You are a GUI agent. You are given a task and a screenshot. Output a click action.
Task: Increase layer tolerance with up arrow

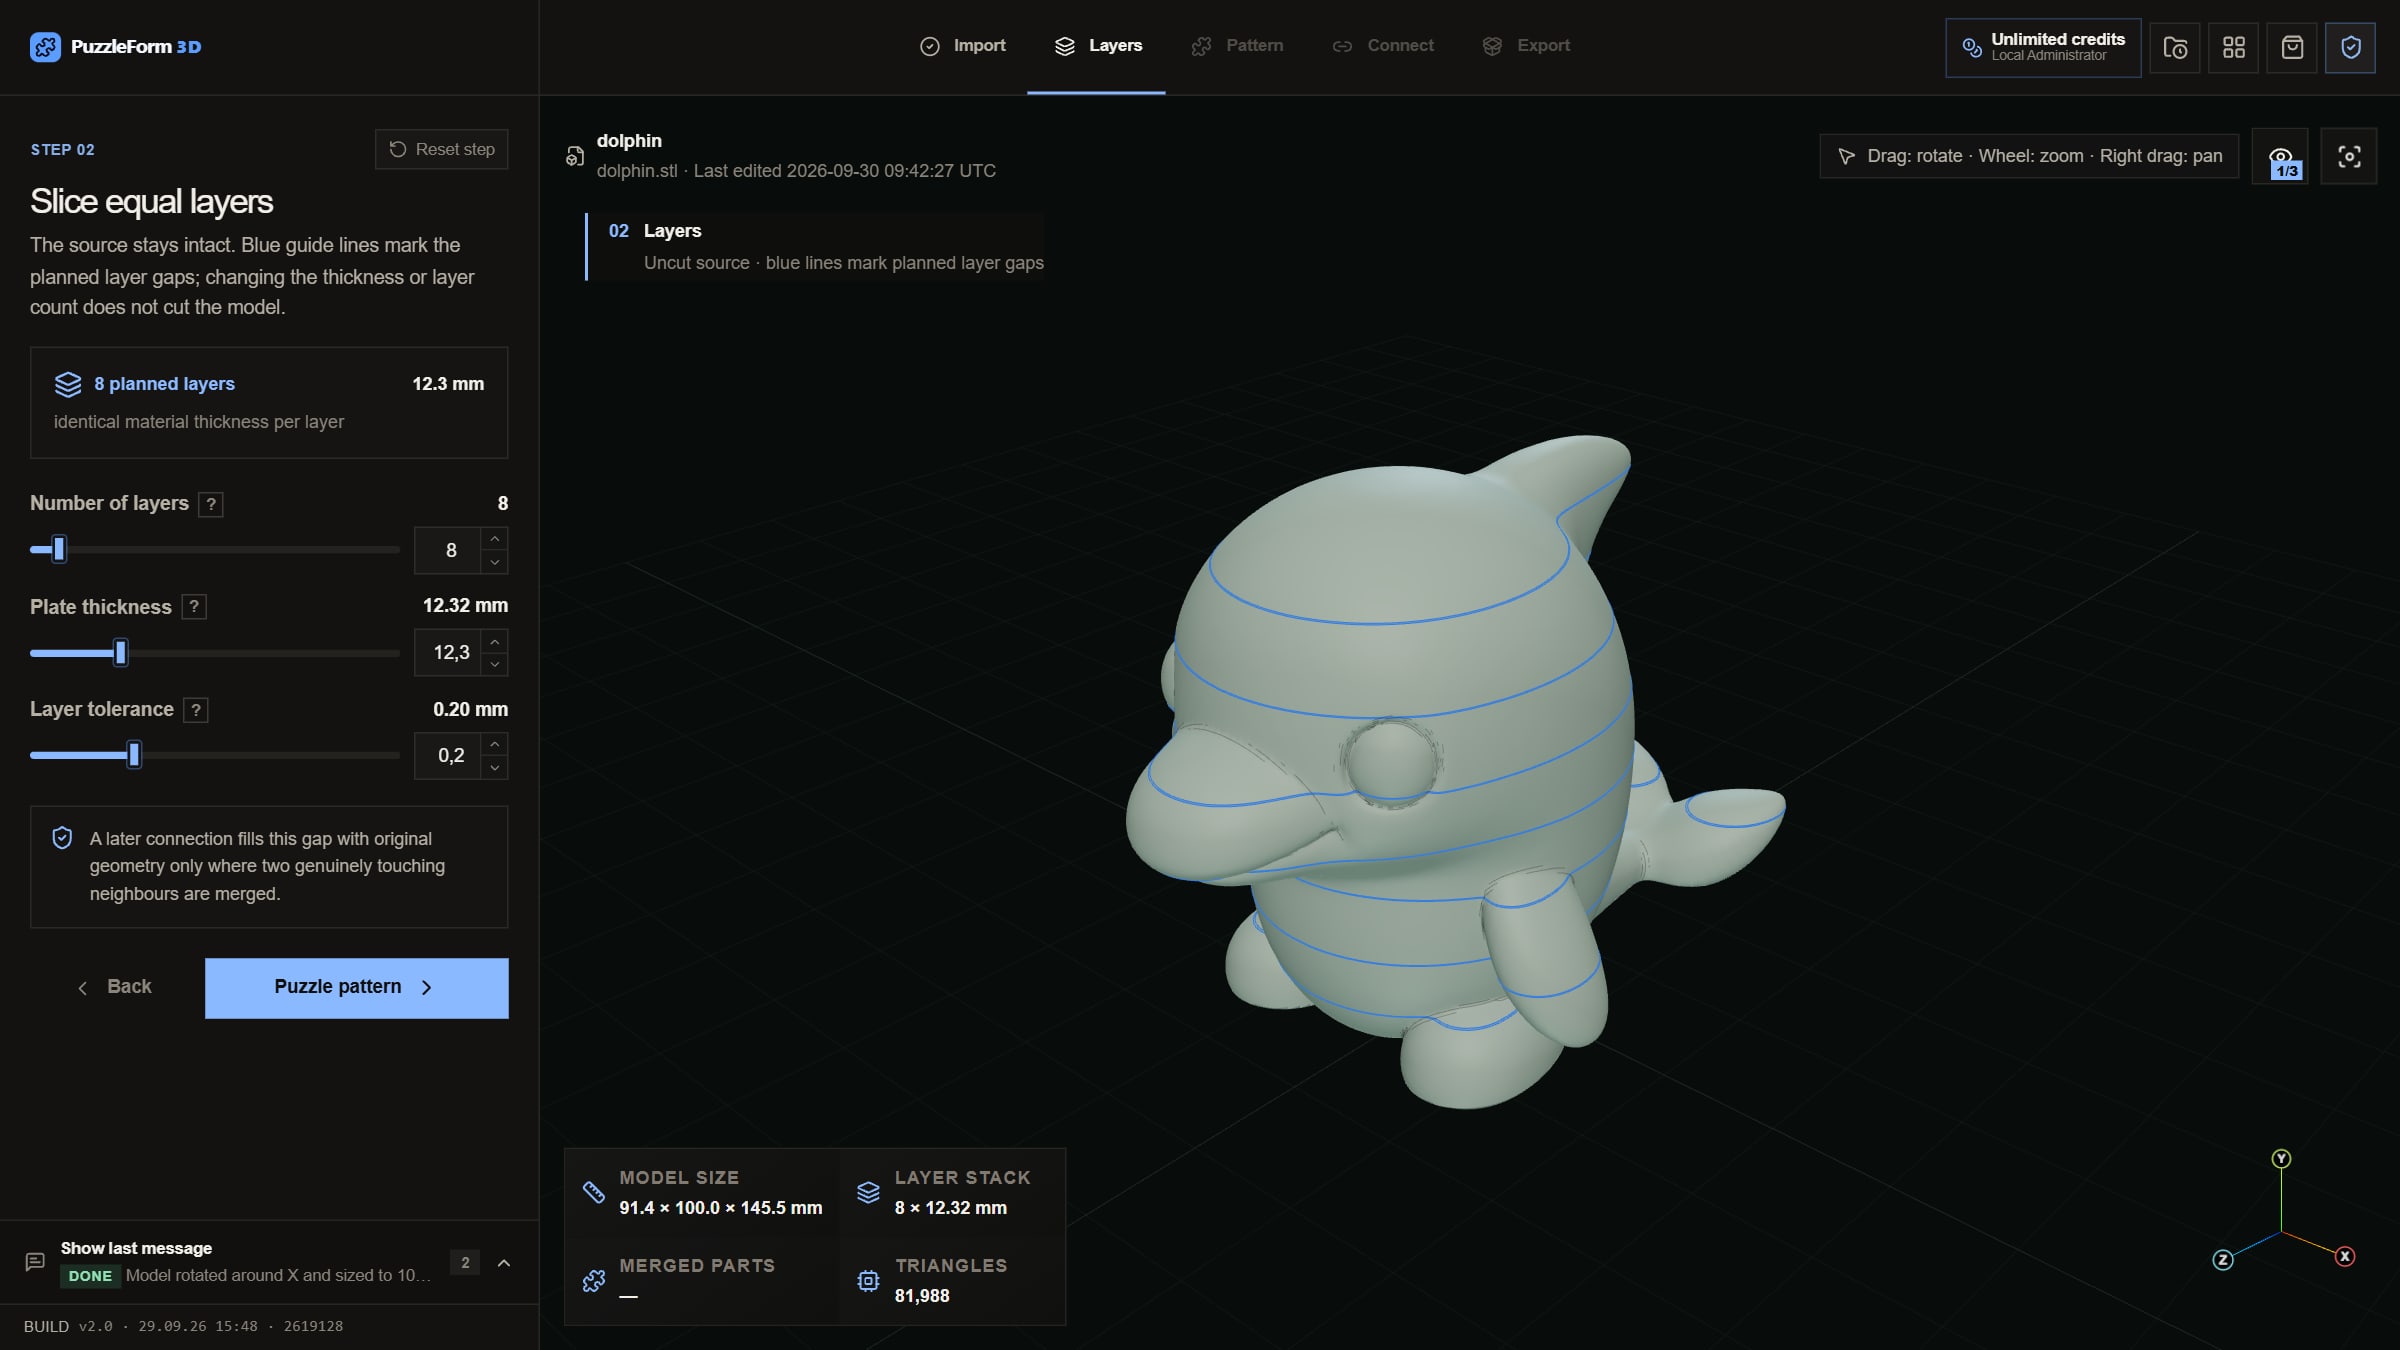(494, 744)
